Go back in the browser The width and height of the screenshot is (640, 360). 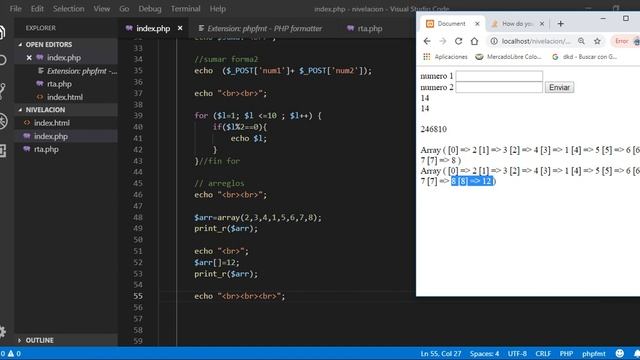point(427,41)
